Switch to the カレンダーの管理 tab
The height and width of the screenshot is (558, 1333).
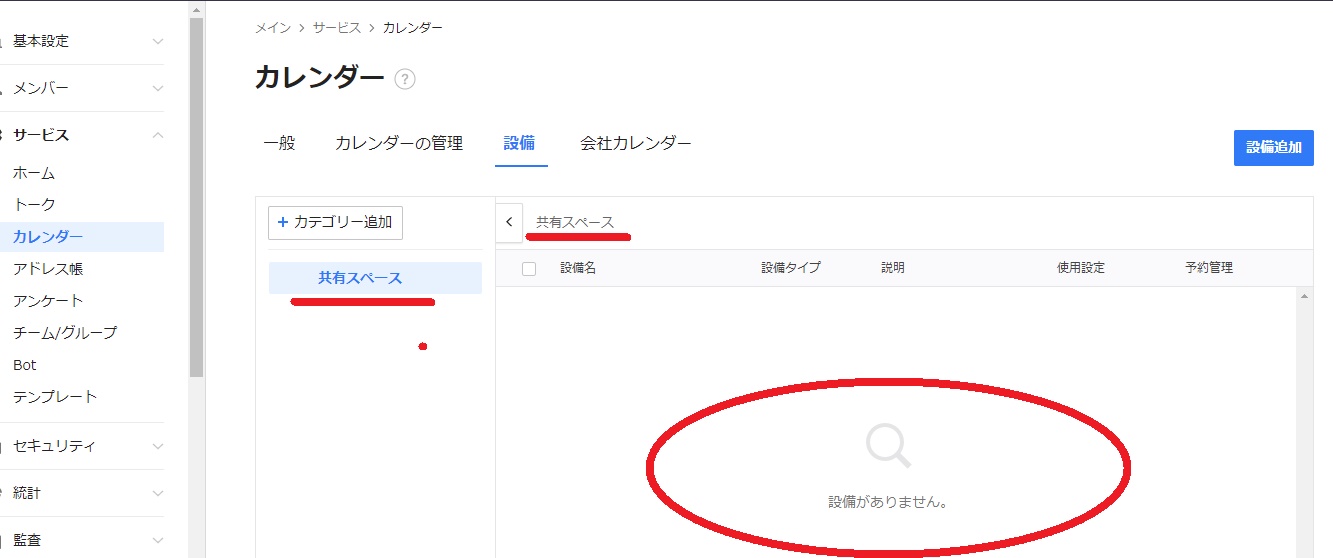tap(399, 143)
